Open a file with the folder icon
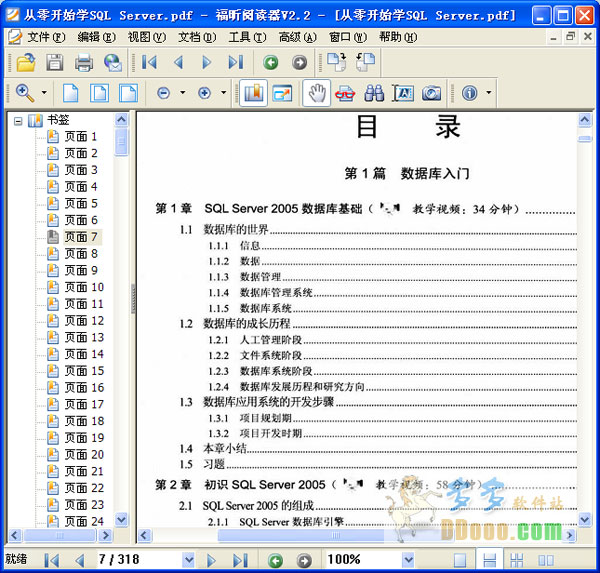This screenshot has width=600, height=573. [x=26, y=62]
